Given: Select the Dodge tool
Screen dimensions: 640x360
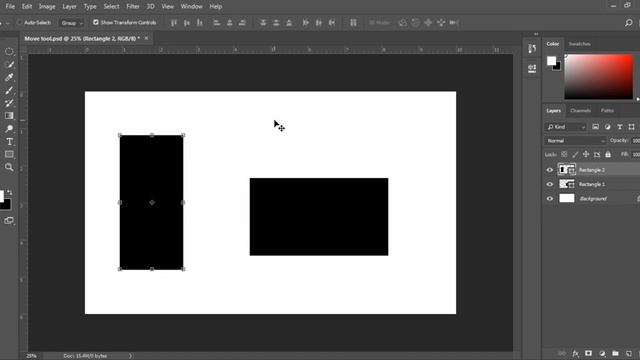Looking at the screenshot, I should (9, 129).
